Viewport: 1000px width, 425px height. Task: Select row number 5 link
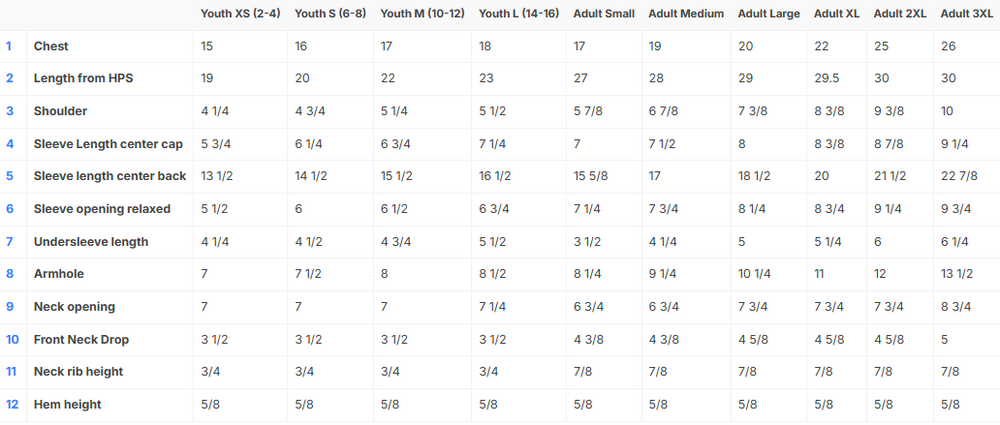coord(10,177)
